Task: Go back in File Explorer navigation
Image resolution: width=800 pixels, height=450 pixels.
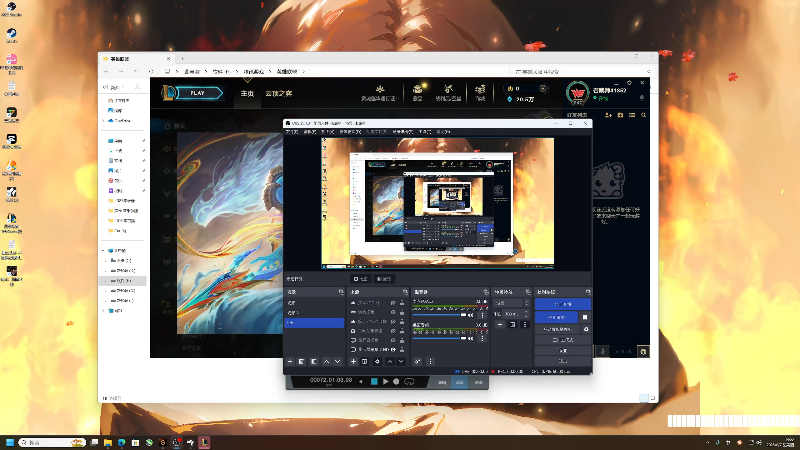Action: point(107,71)
